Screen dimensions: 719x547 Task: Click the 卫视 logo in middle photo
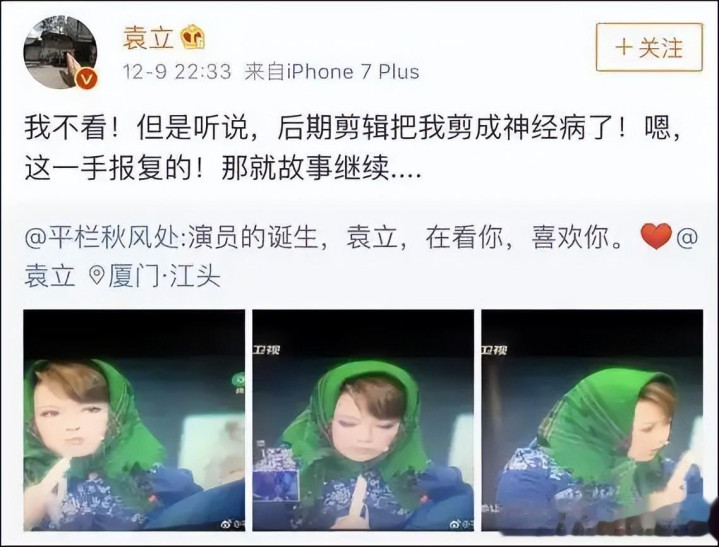[x=266, y=350]
